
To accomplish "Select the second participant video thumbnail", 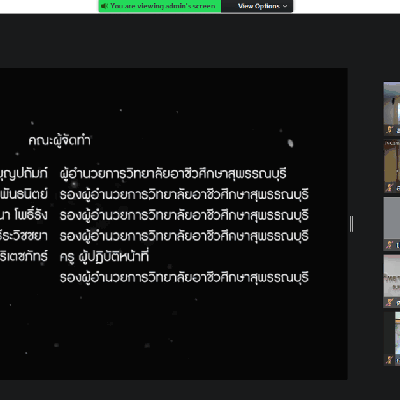I will (392, 166).
